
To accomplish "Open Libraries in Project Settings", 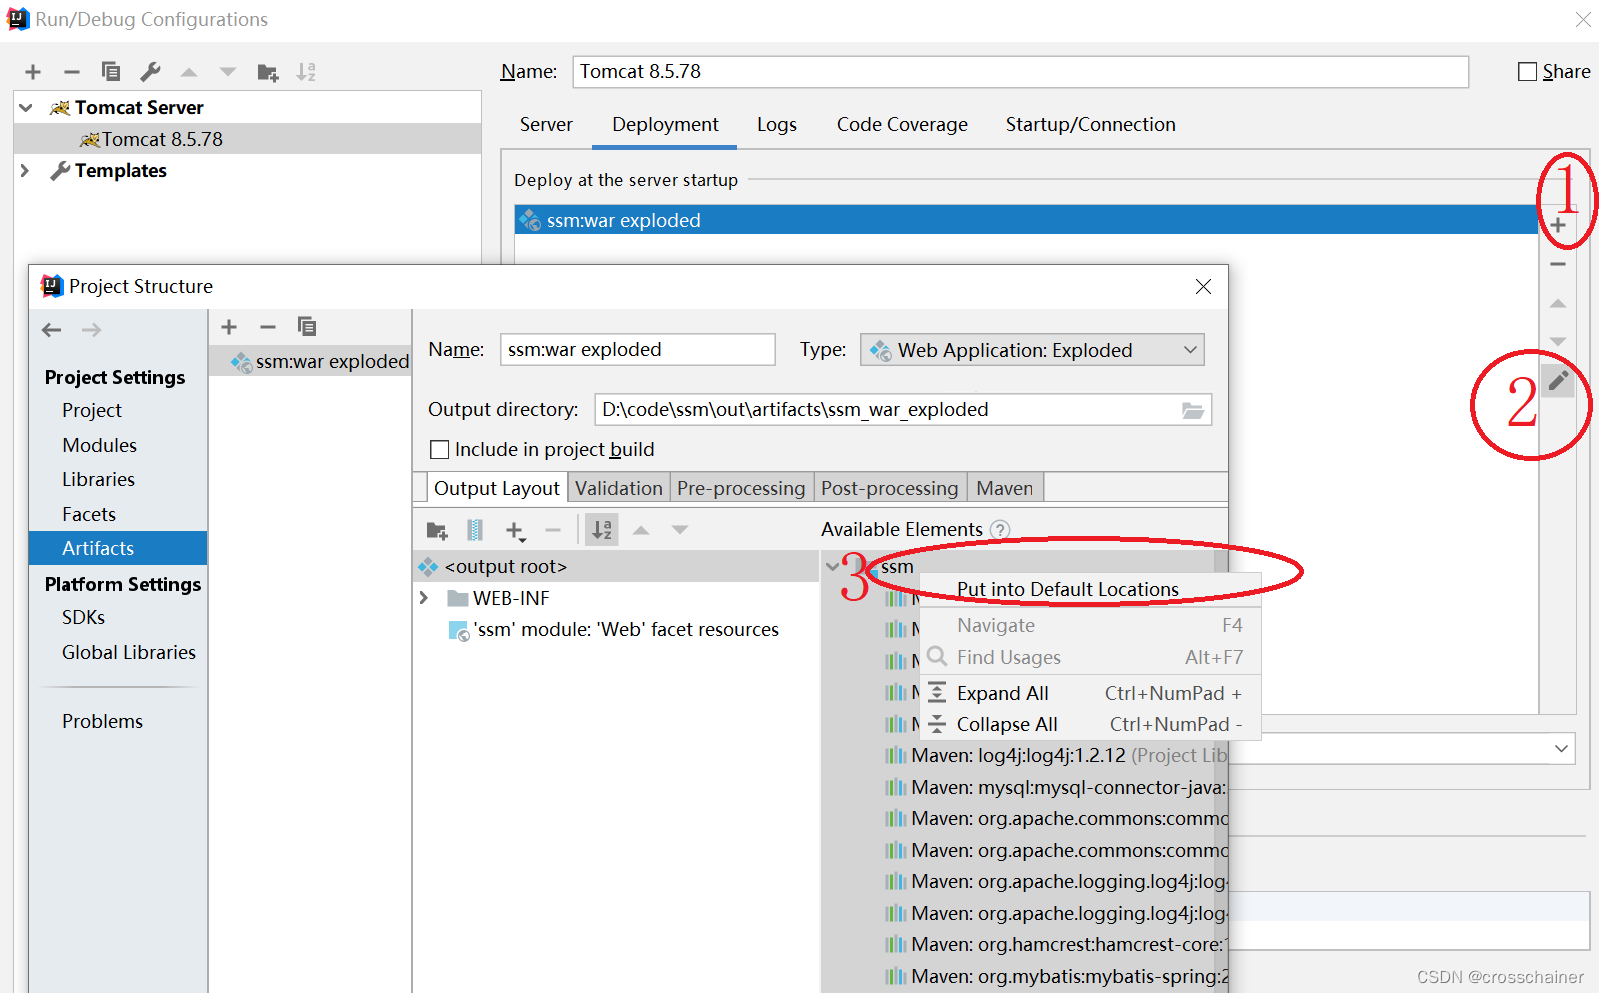I will coord(98,479).
